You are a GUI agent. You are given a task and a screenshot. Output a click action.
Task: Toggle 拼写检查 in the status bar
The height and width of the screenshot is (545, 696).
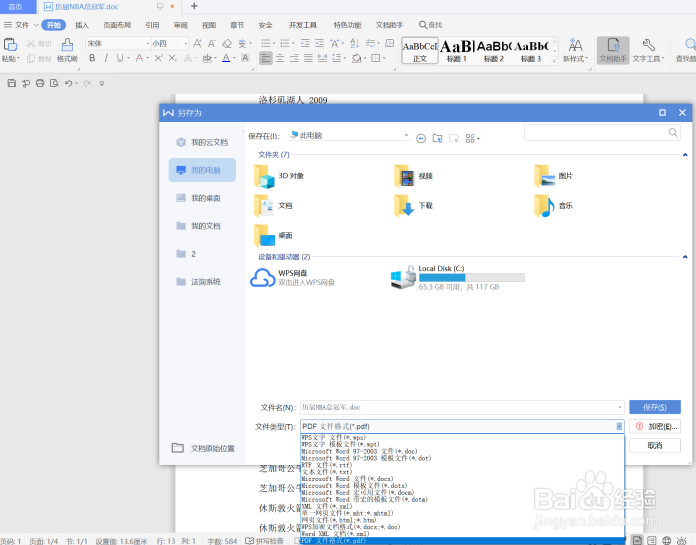click(x=265, y=541)
